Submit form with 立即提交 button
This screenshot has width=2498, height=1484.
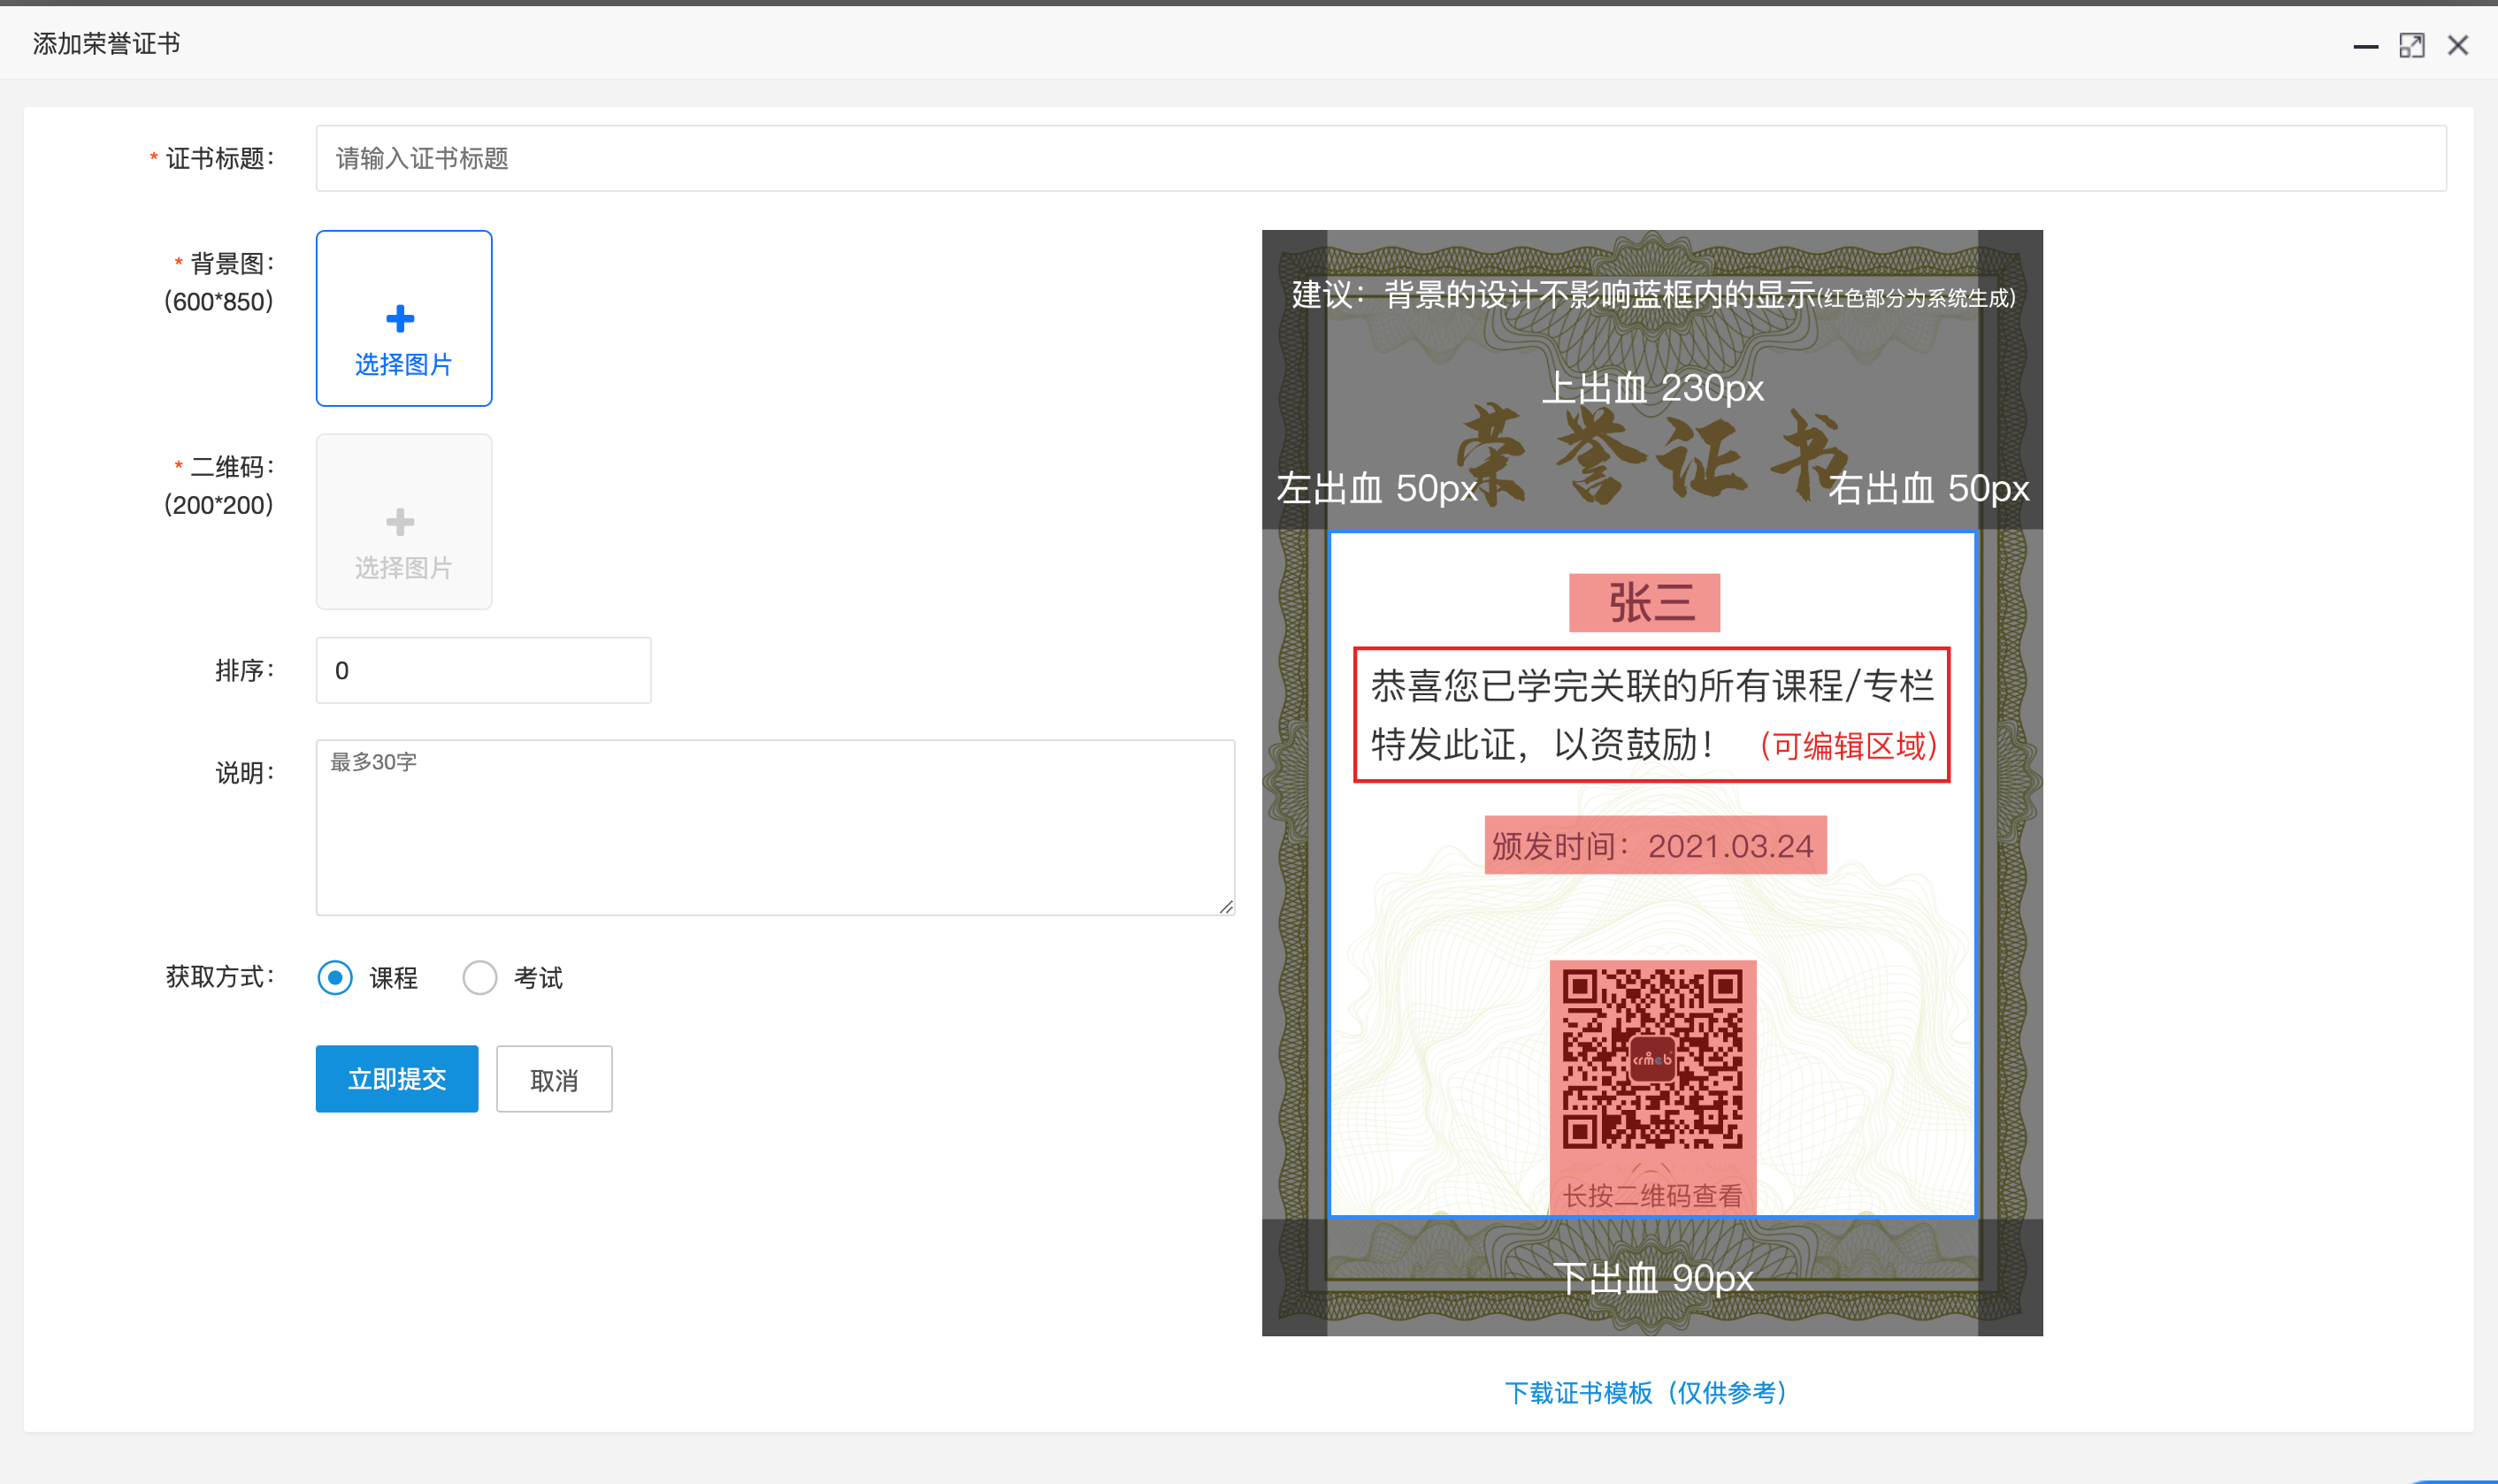[397, 1079]
